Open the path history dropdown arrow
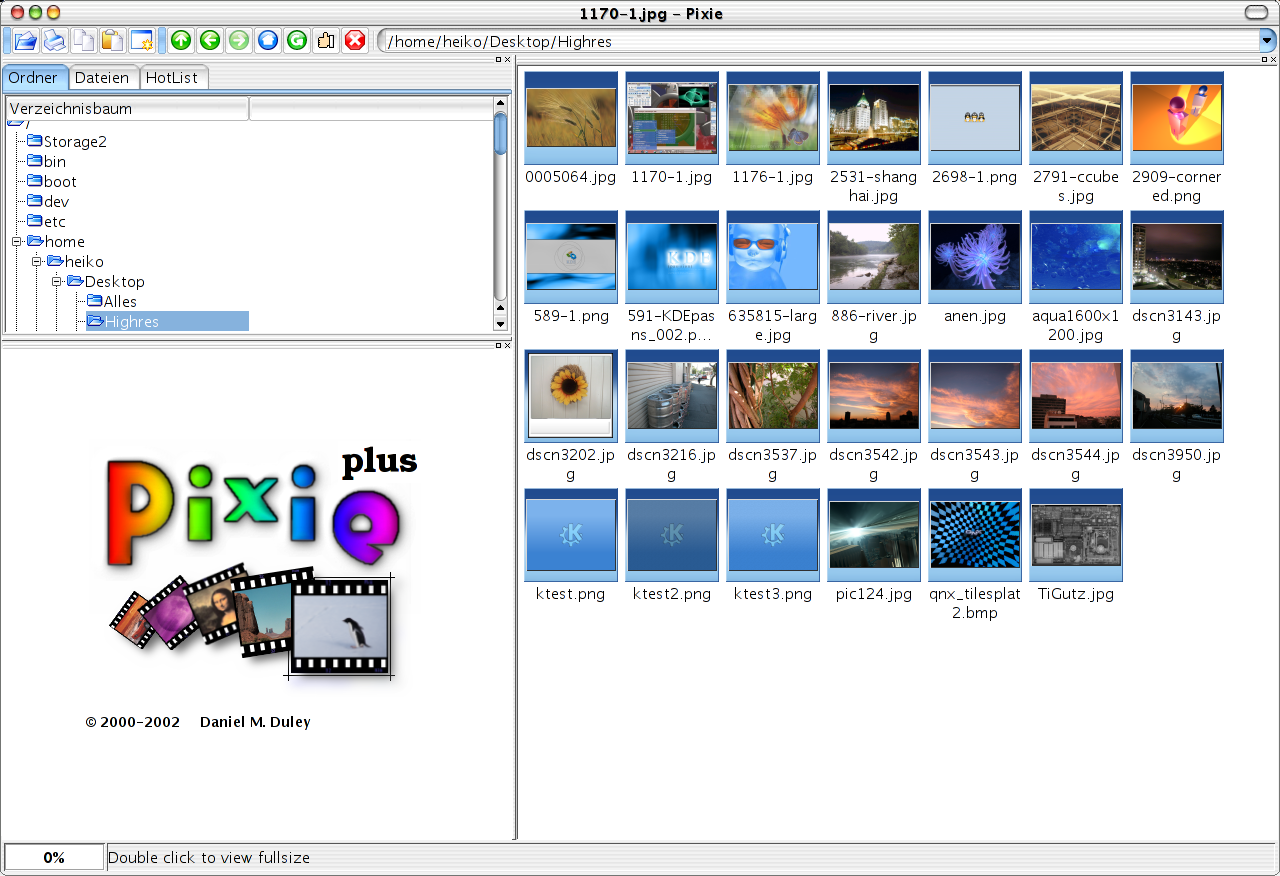The image size is (1280, 876). pyautogui.click(x=1267, y=41)
